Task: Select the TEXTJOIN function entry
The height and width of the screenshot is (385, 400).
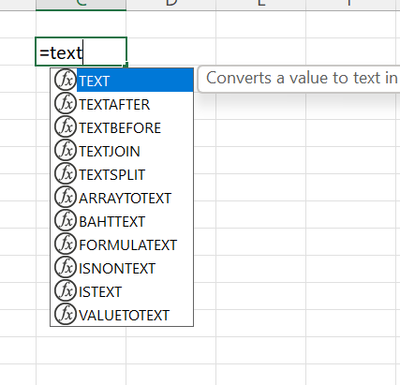Action: click(122, 151)
